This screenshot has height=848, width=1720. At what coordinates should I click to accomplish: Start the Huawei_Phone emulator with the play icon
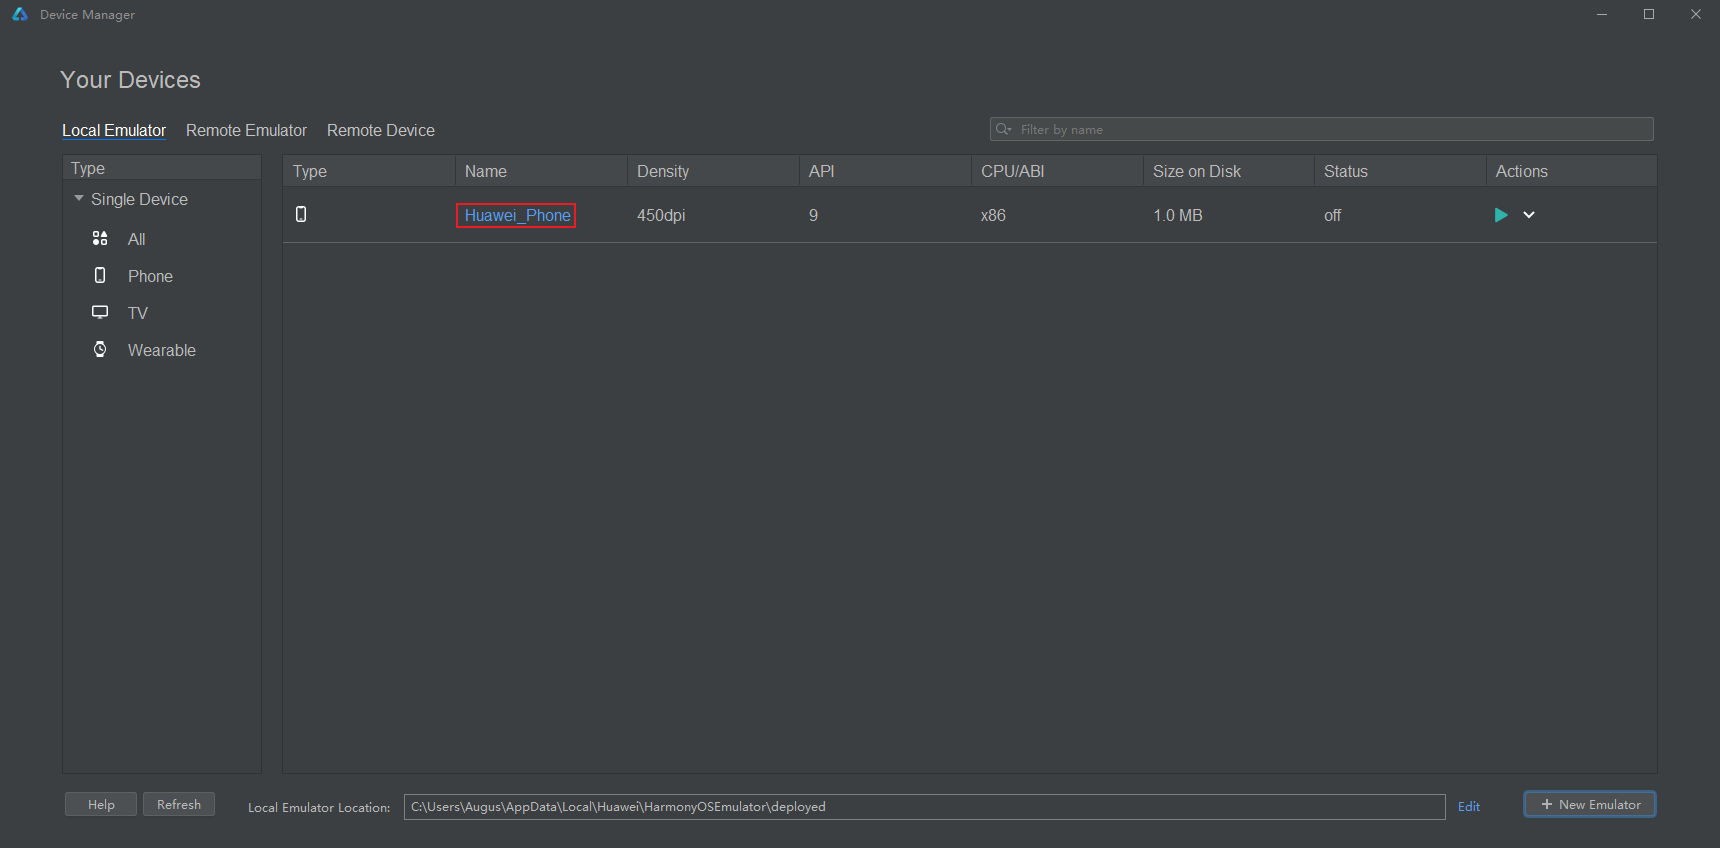[x=1500, y=215]
